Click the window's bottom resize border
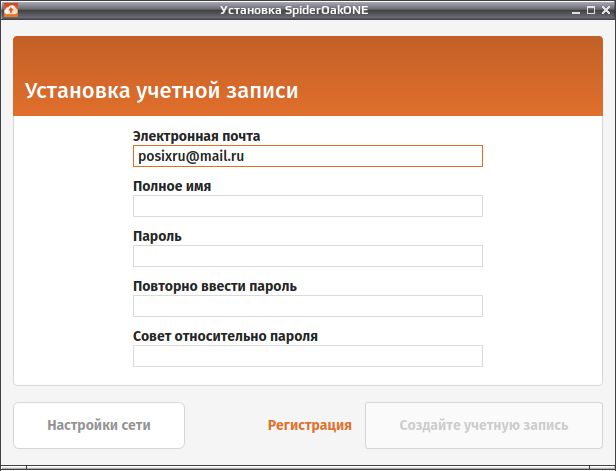 (308, 467)
